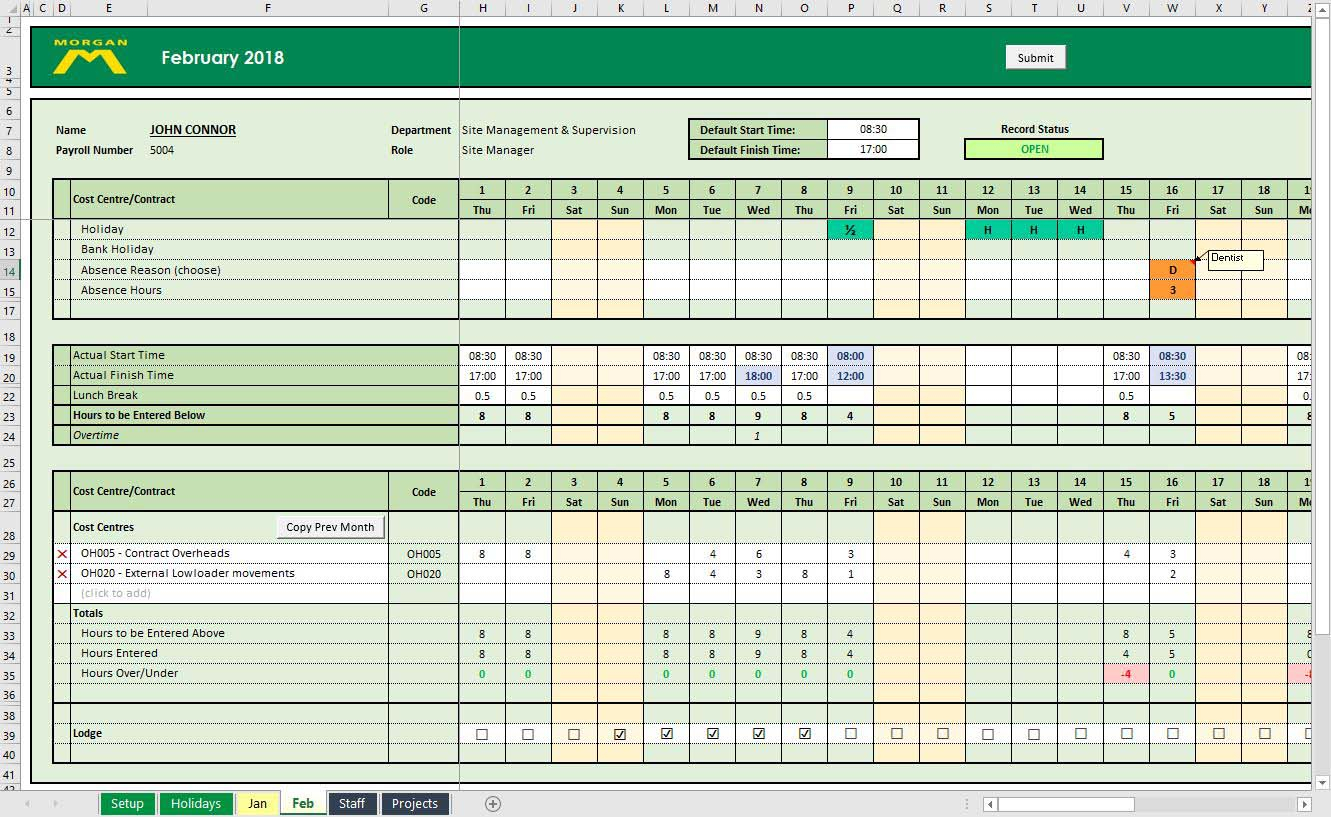Click the H holiday cell for Tue 13
The width and height of the screenshot is (1331, 817).
[1034, 230]
